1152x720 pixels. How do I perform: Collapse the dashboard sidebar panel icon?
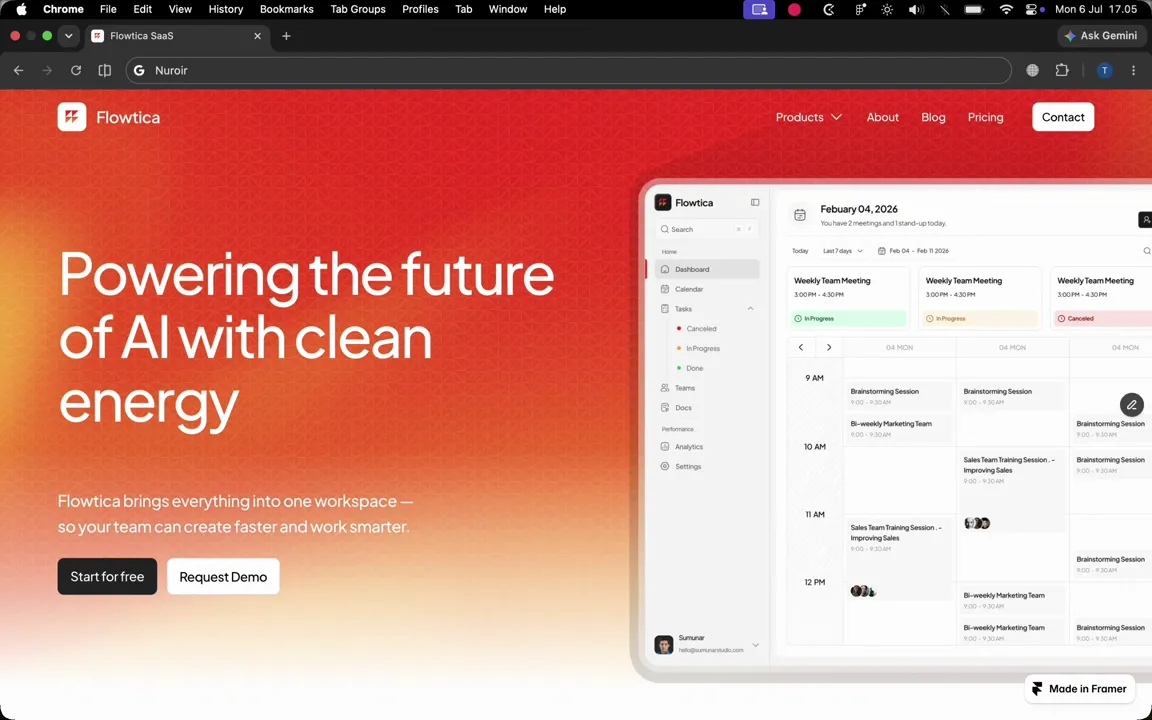pyautogui.click(x=755, y=202)
